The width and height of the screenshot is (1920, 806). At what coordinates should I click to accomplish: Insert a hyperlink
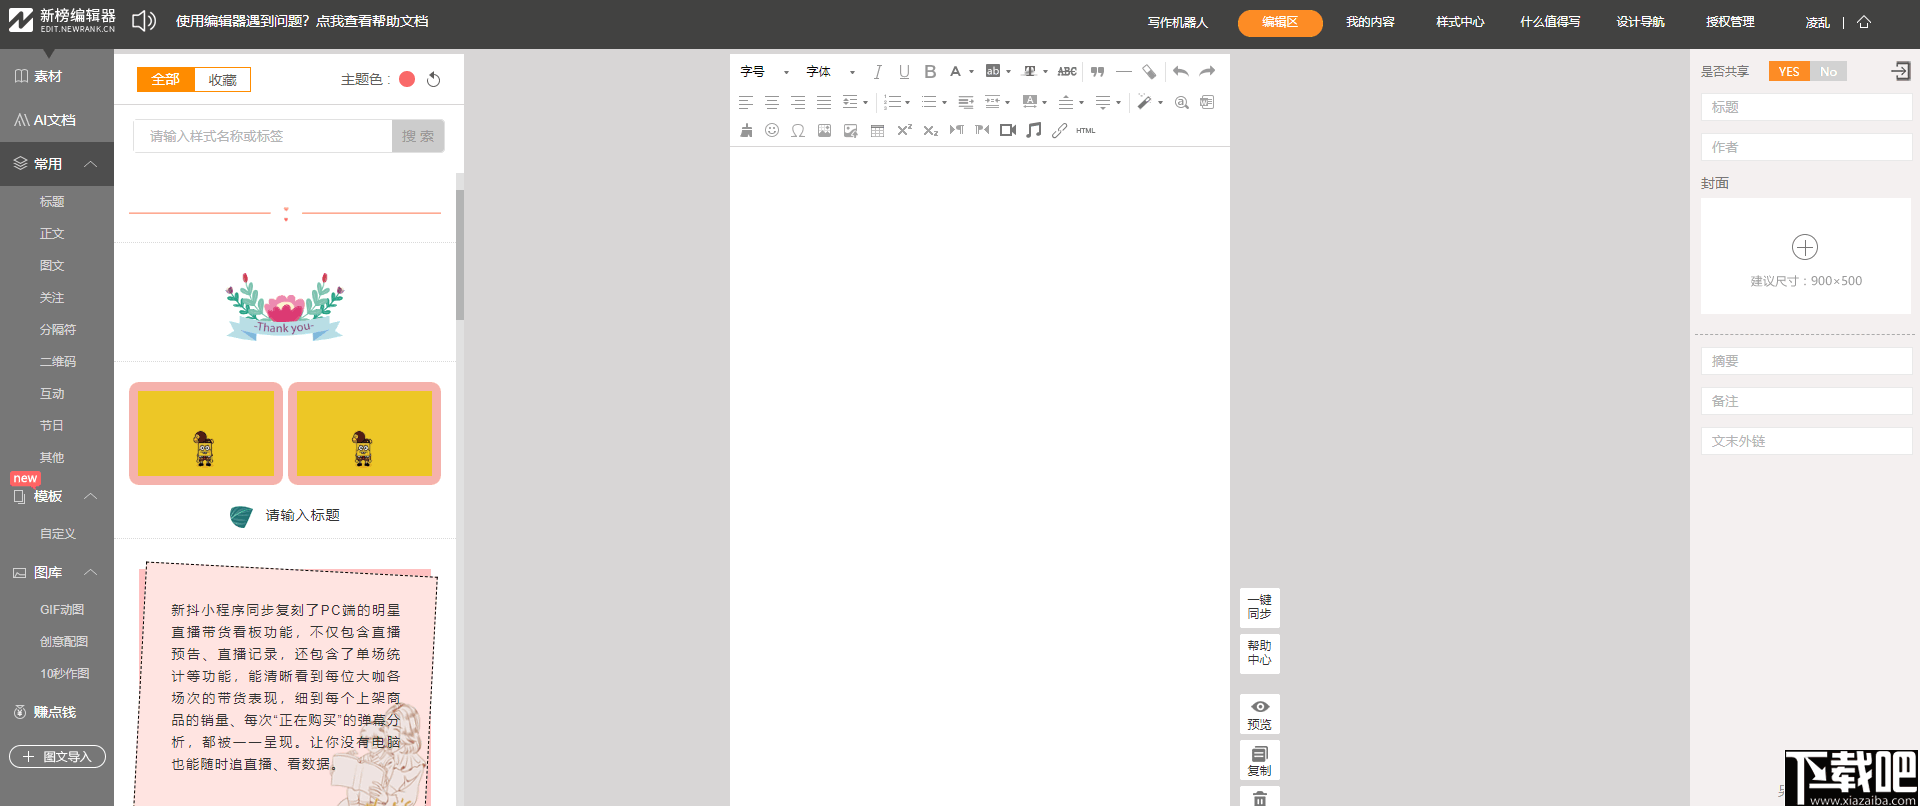point(1060,130)
